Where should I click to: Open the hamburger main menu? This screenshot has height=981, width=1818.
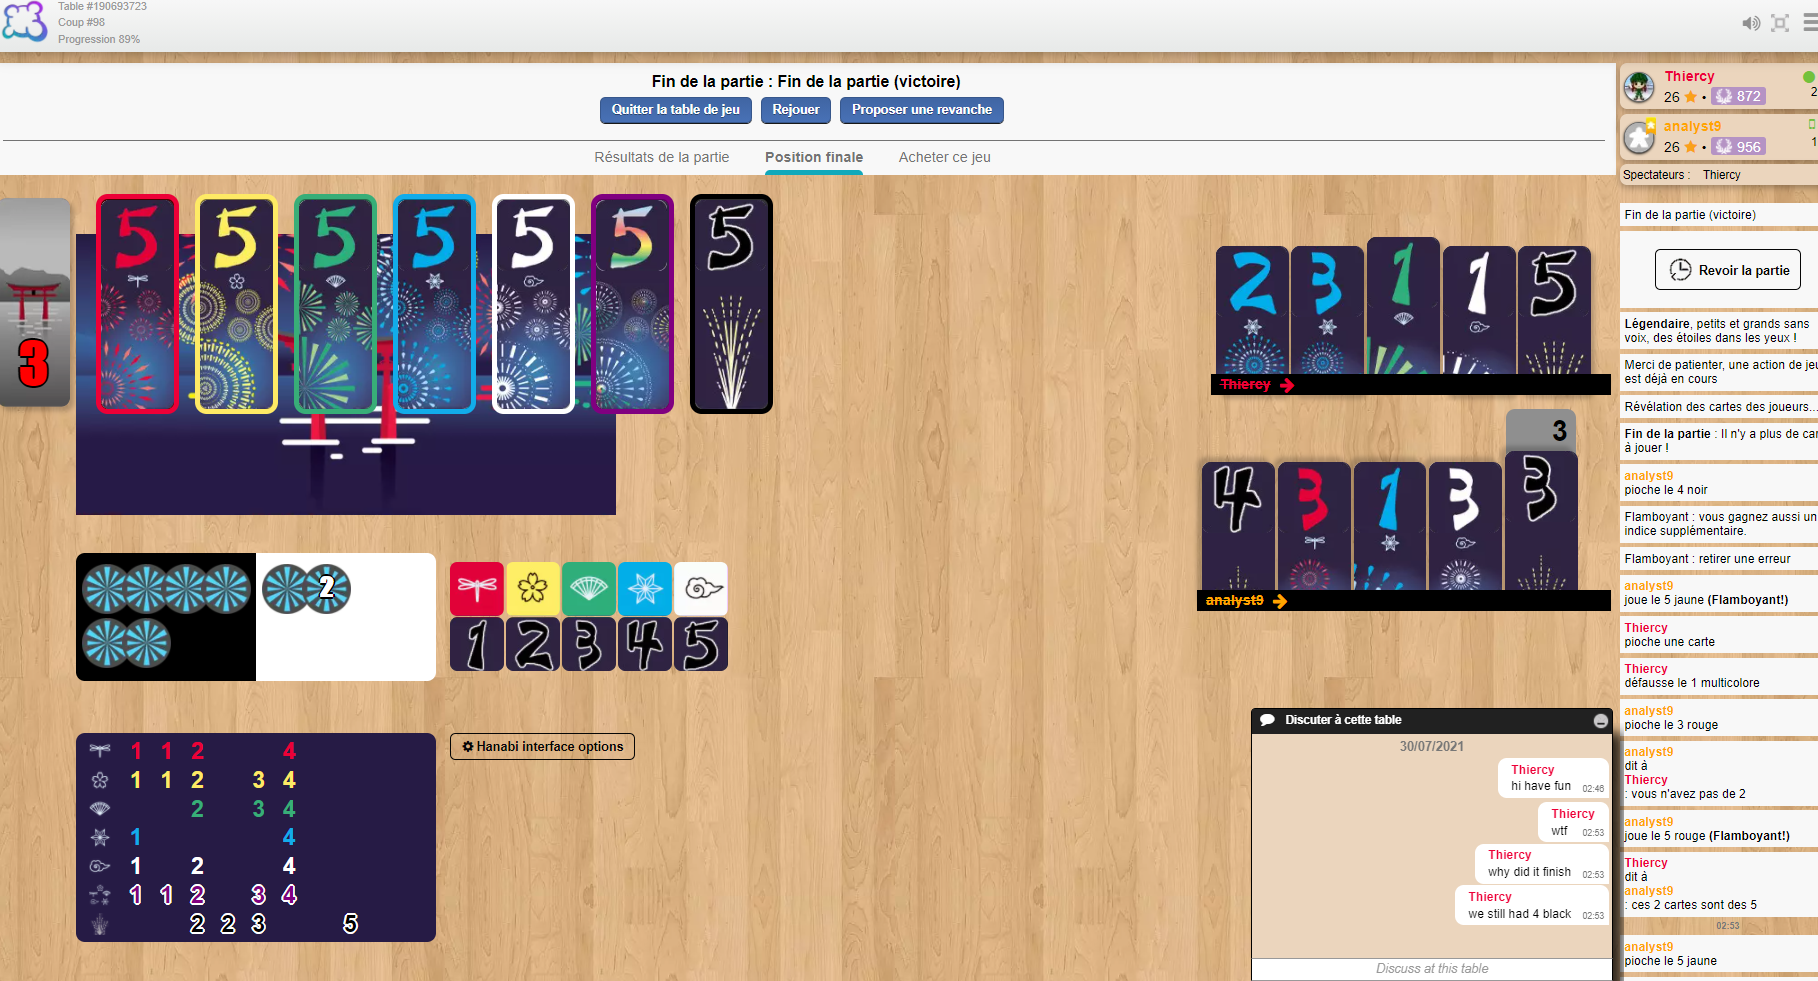coord(1810,23)
